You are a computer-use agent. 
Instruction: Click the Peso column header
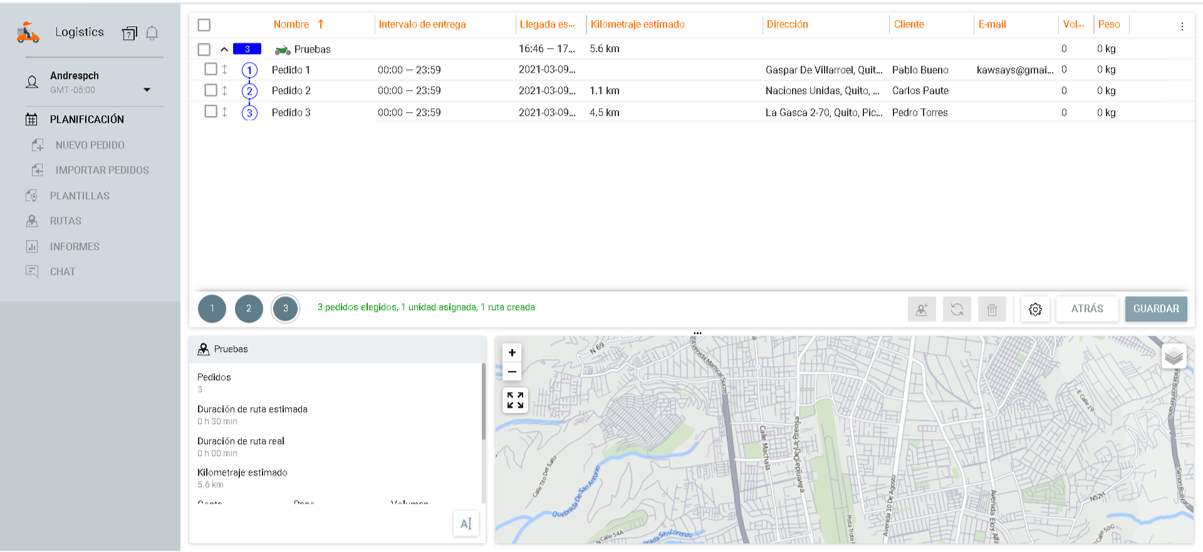(1108, 24)
